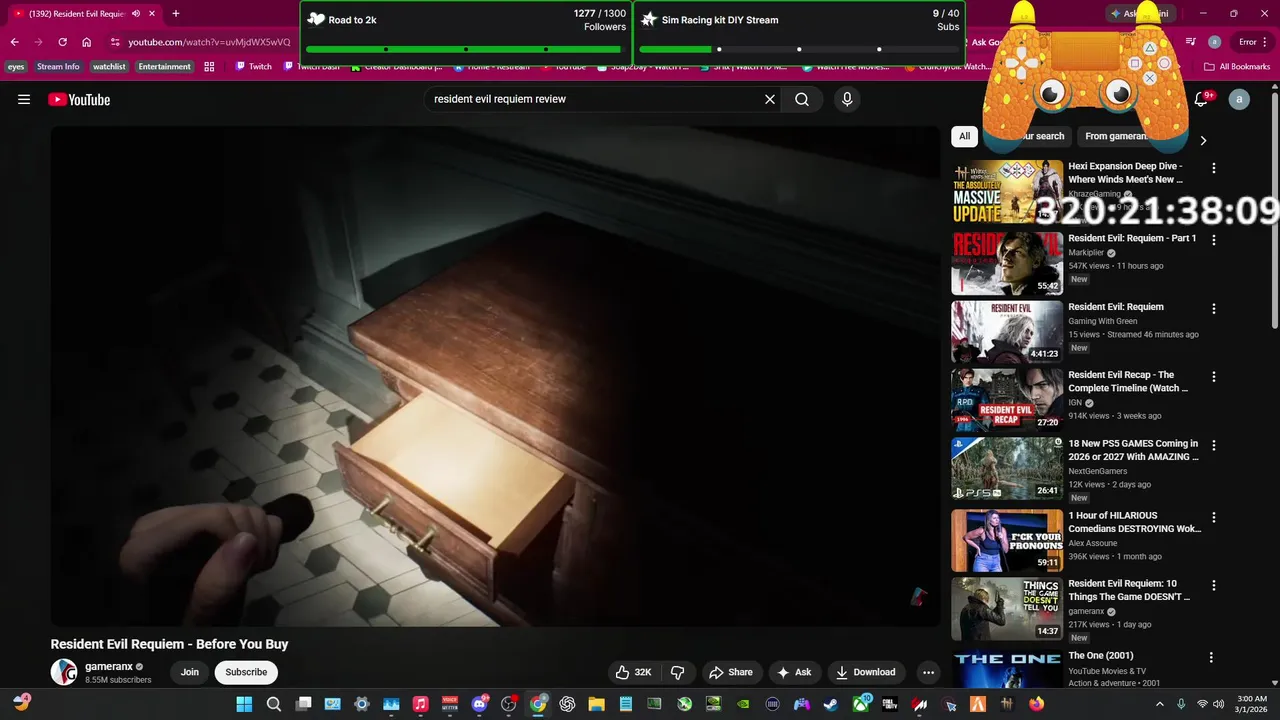This screenshot has width=1280, height=720.
Task: Open options for 1 Hour of HILARIOUS Comedians
Action: [x=1214, y=517]
